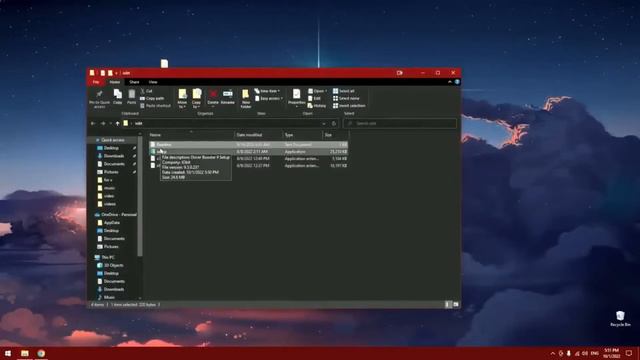Switch to the Home ribbon tab

pos(115,82)
